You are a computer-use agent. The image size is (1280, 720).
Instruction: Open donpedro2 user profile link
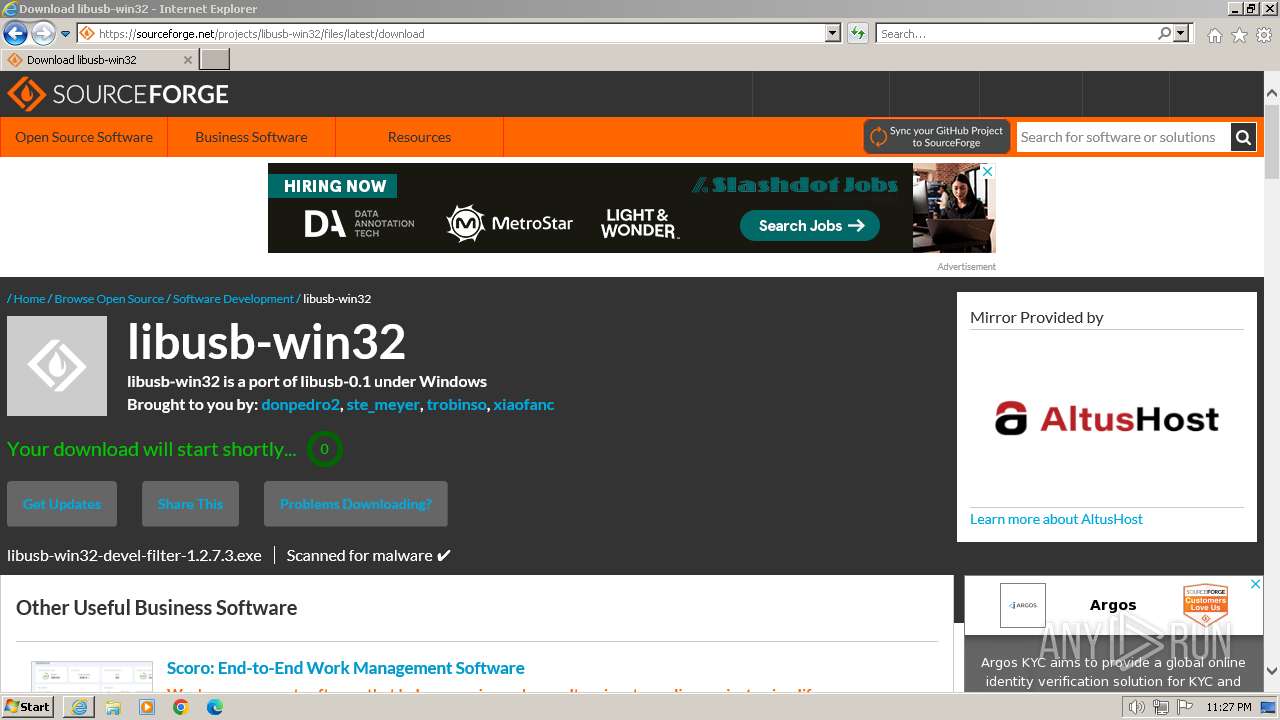[x=300, y=405]
